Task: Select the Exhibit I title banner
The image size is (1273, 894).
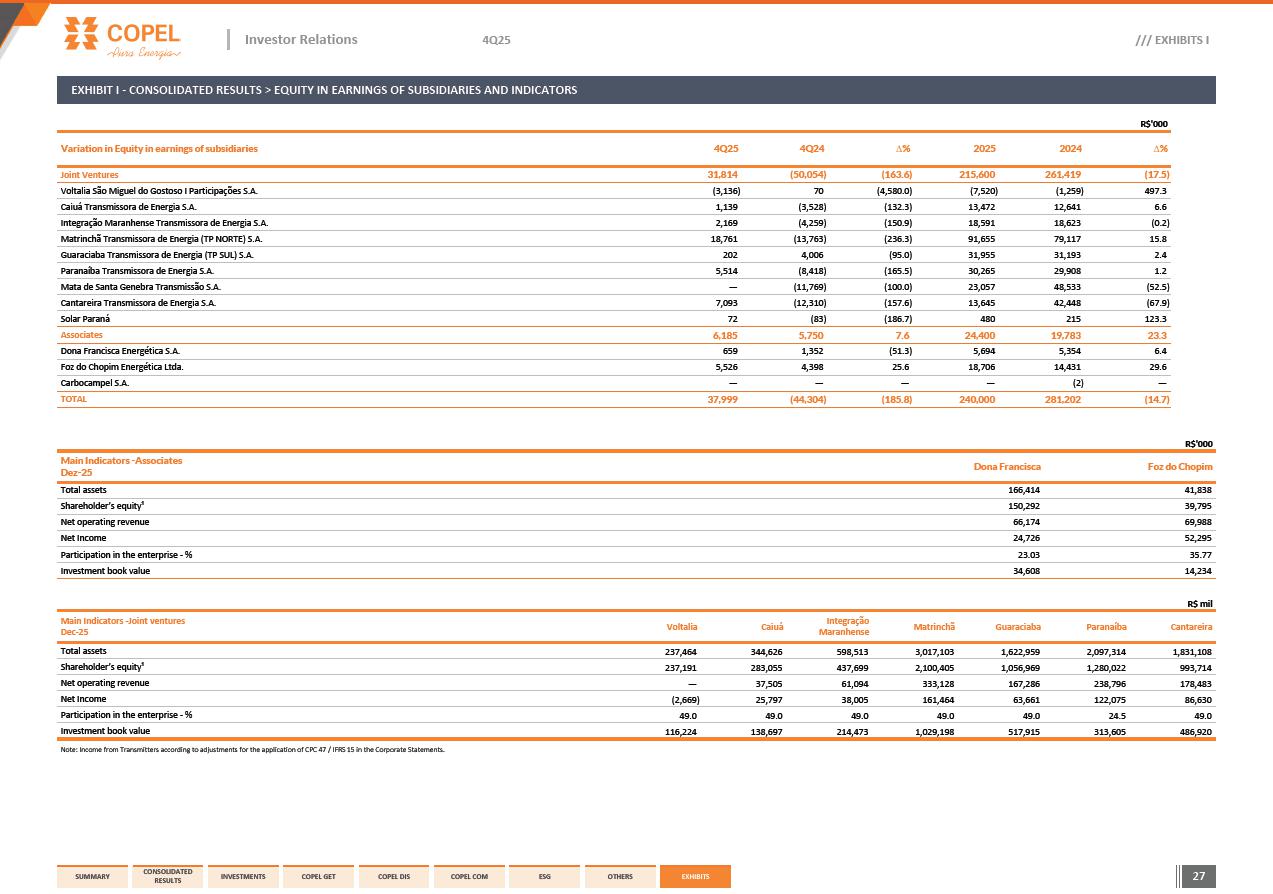Action: click(636, 90)
